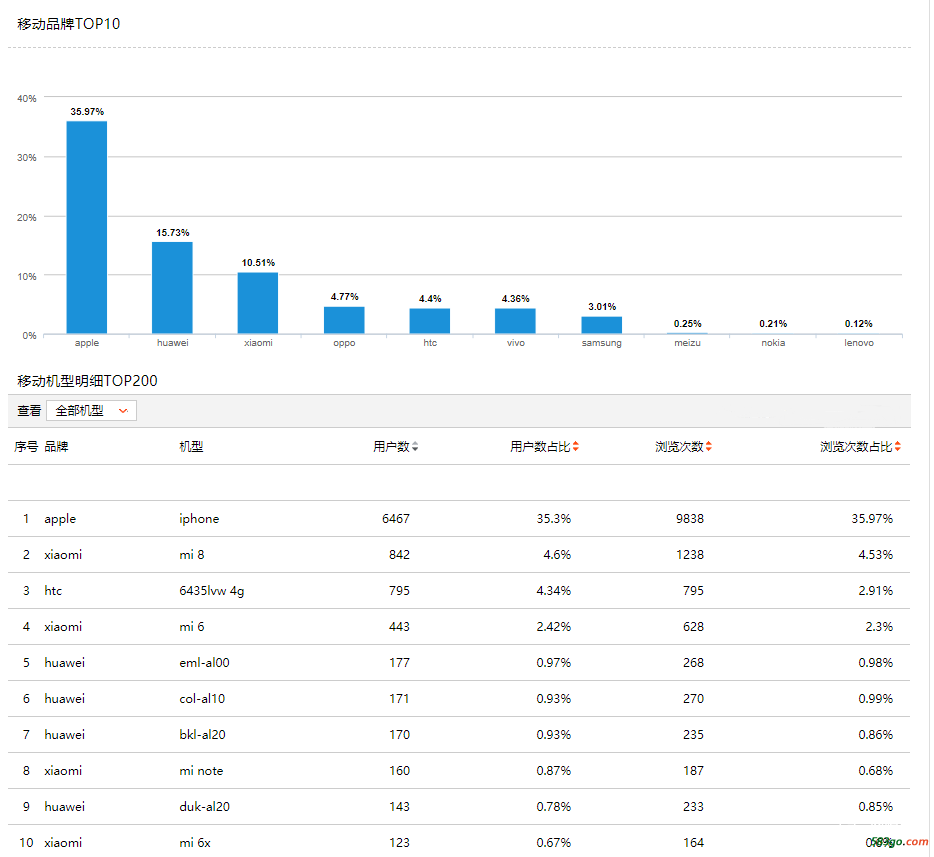Click user count 6467 in iphone row
The image size is (934, 857).
pos(396,519)
